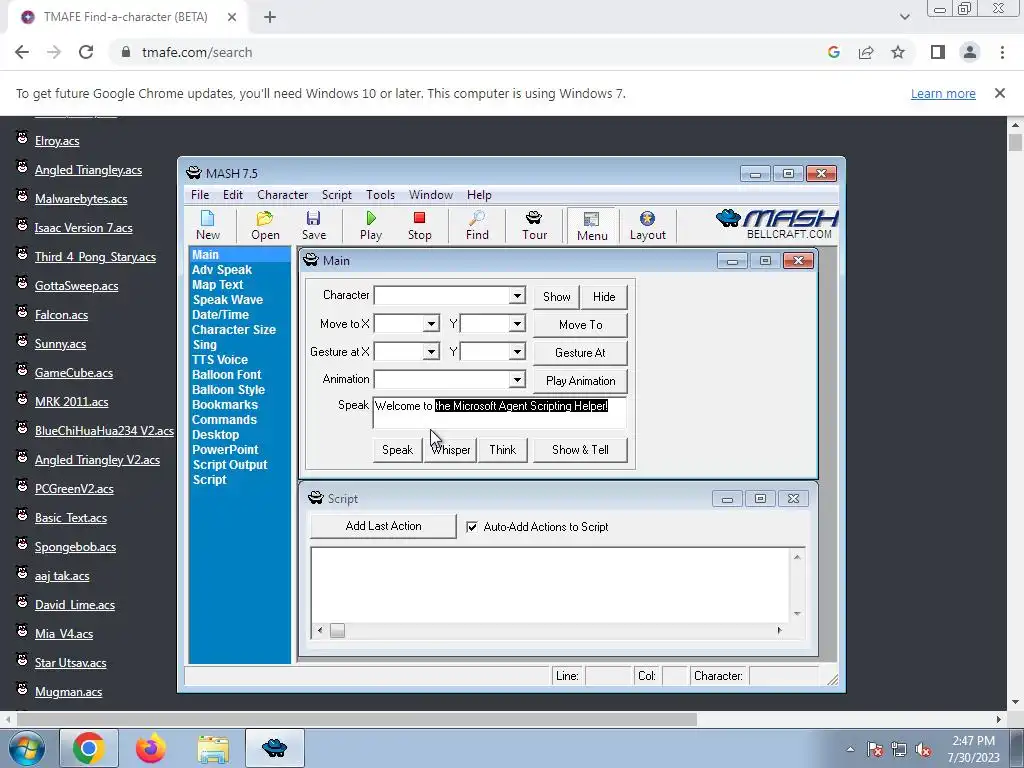Select Adv Speak in the sidebar
The image size is (1024, 768).
(x=222, y=270)
